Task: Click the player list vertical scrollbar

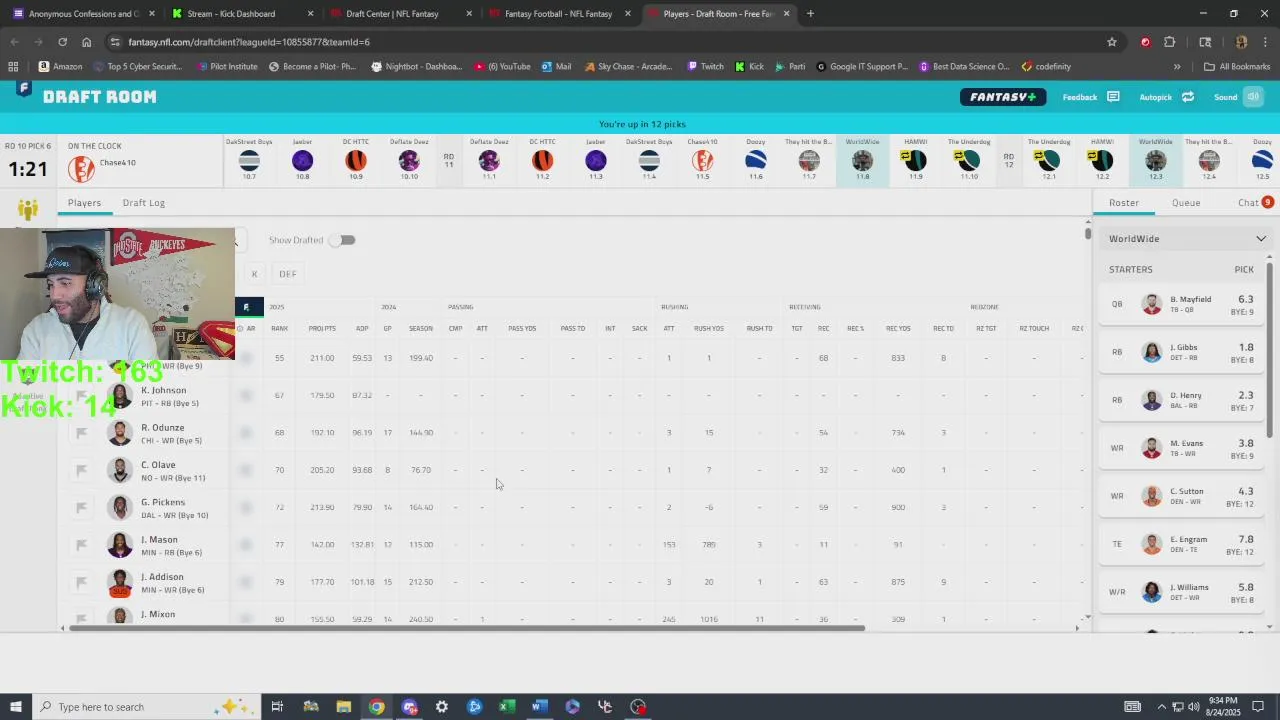Action: tap(1088, 233)
